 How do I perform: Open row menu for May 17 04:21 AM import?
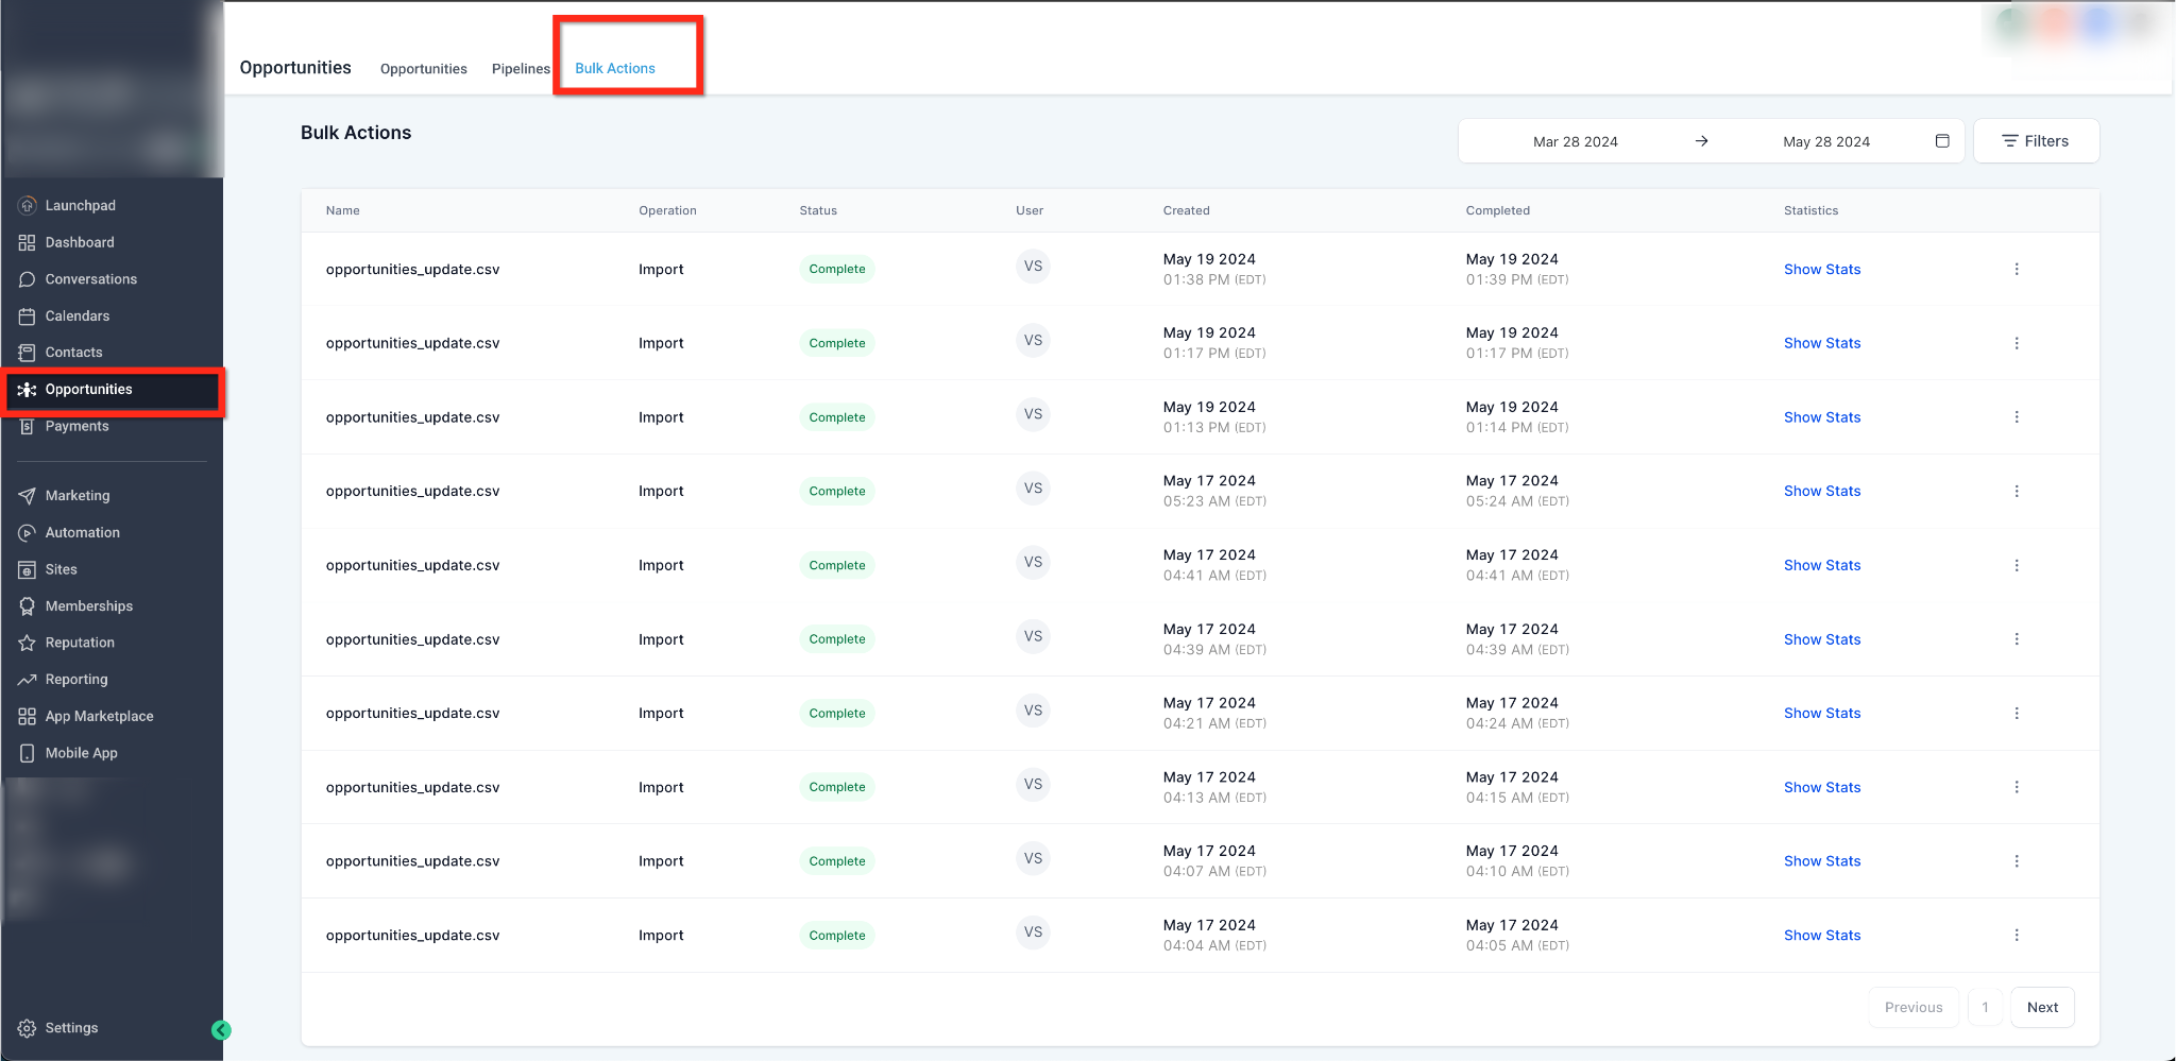click(x=2016, y=713)
